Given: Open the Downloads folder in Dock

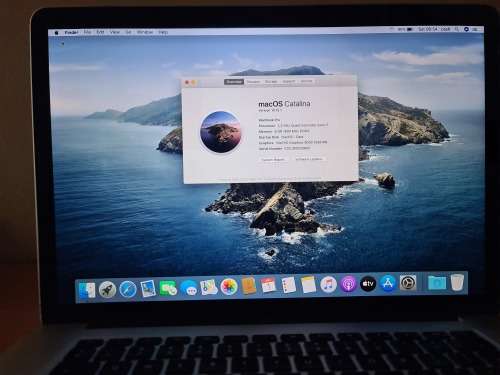Looking at the screenshot, I should pos(437,282).
